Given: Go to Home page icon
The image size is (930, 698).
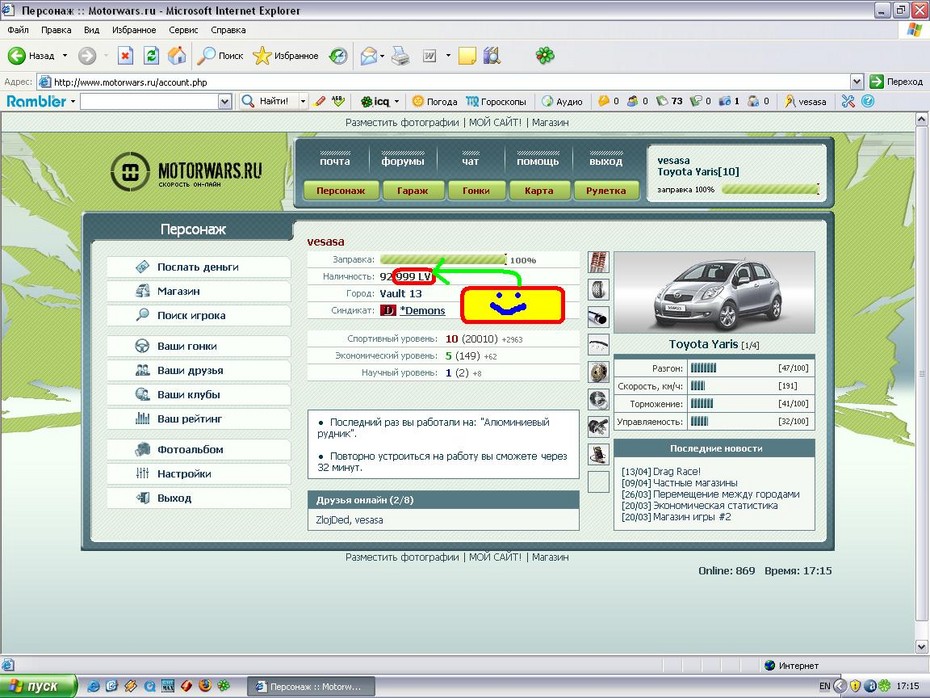Looking at the screenshot, I should (x=177, y=56).
